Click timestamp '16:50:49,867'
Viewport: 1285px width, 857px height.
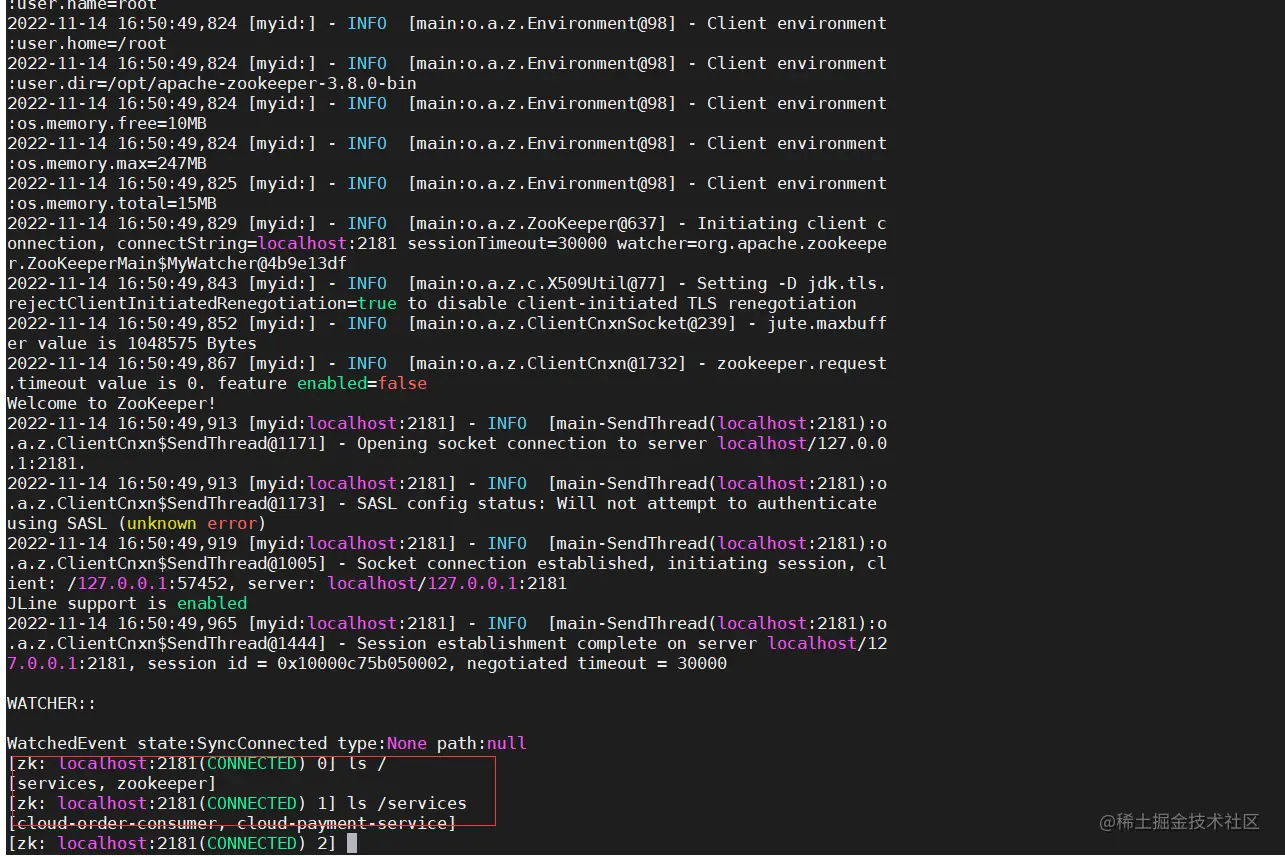coord(177,363)
